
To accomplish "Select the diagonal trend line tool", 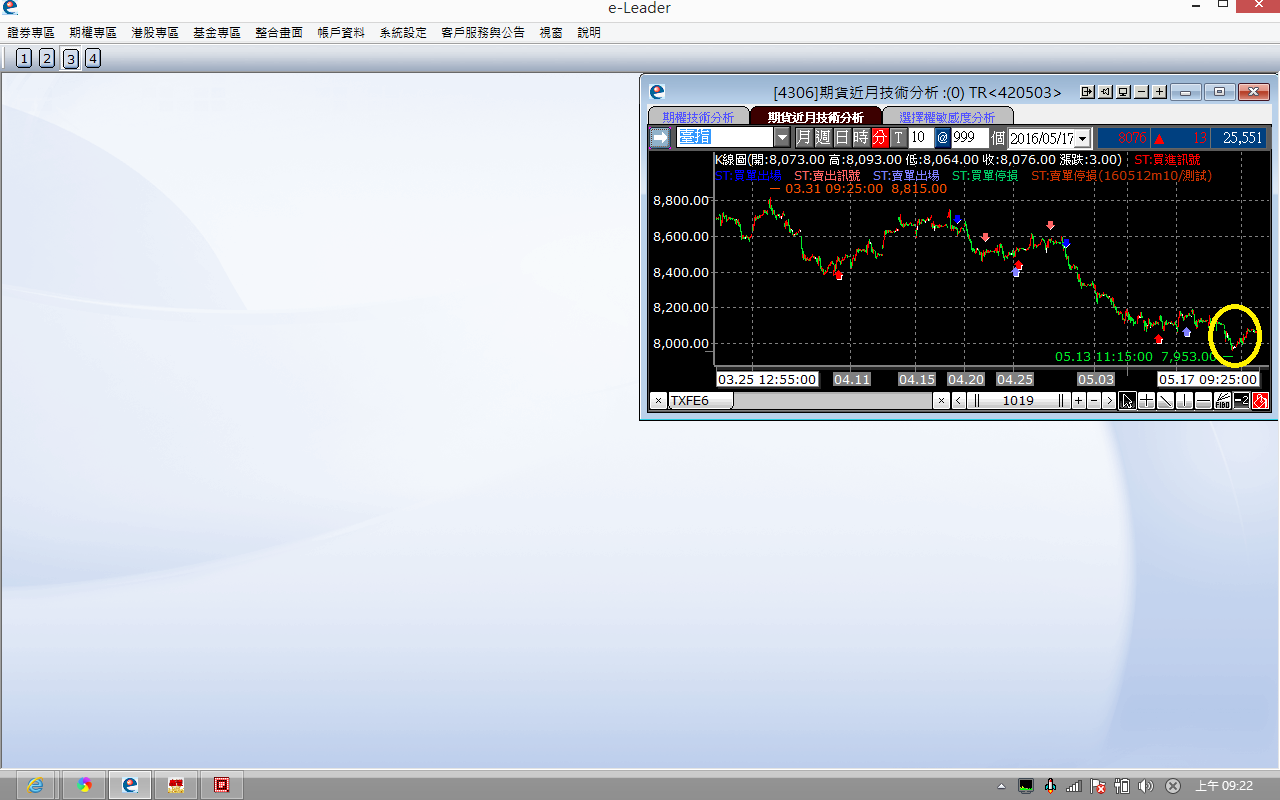I will point(1165,401).
